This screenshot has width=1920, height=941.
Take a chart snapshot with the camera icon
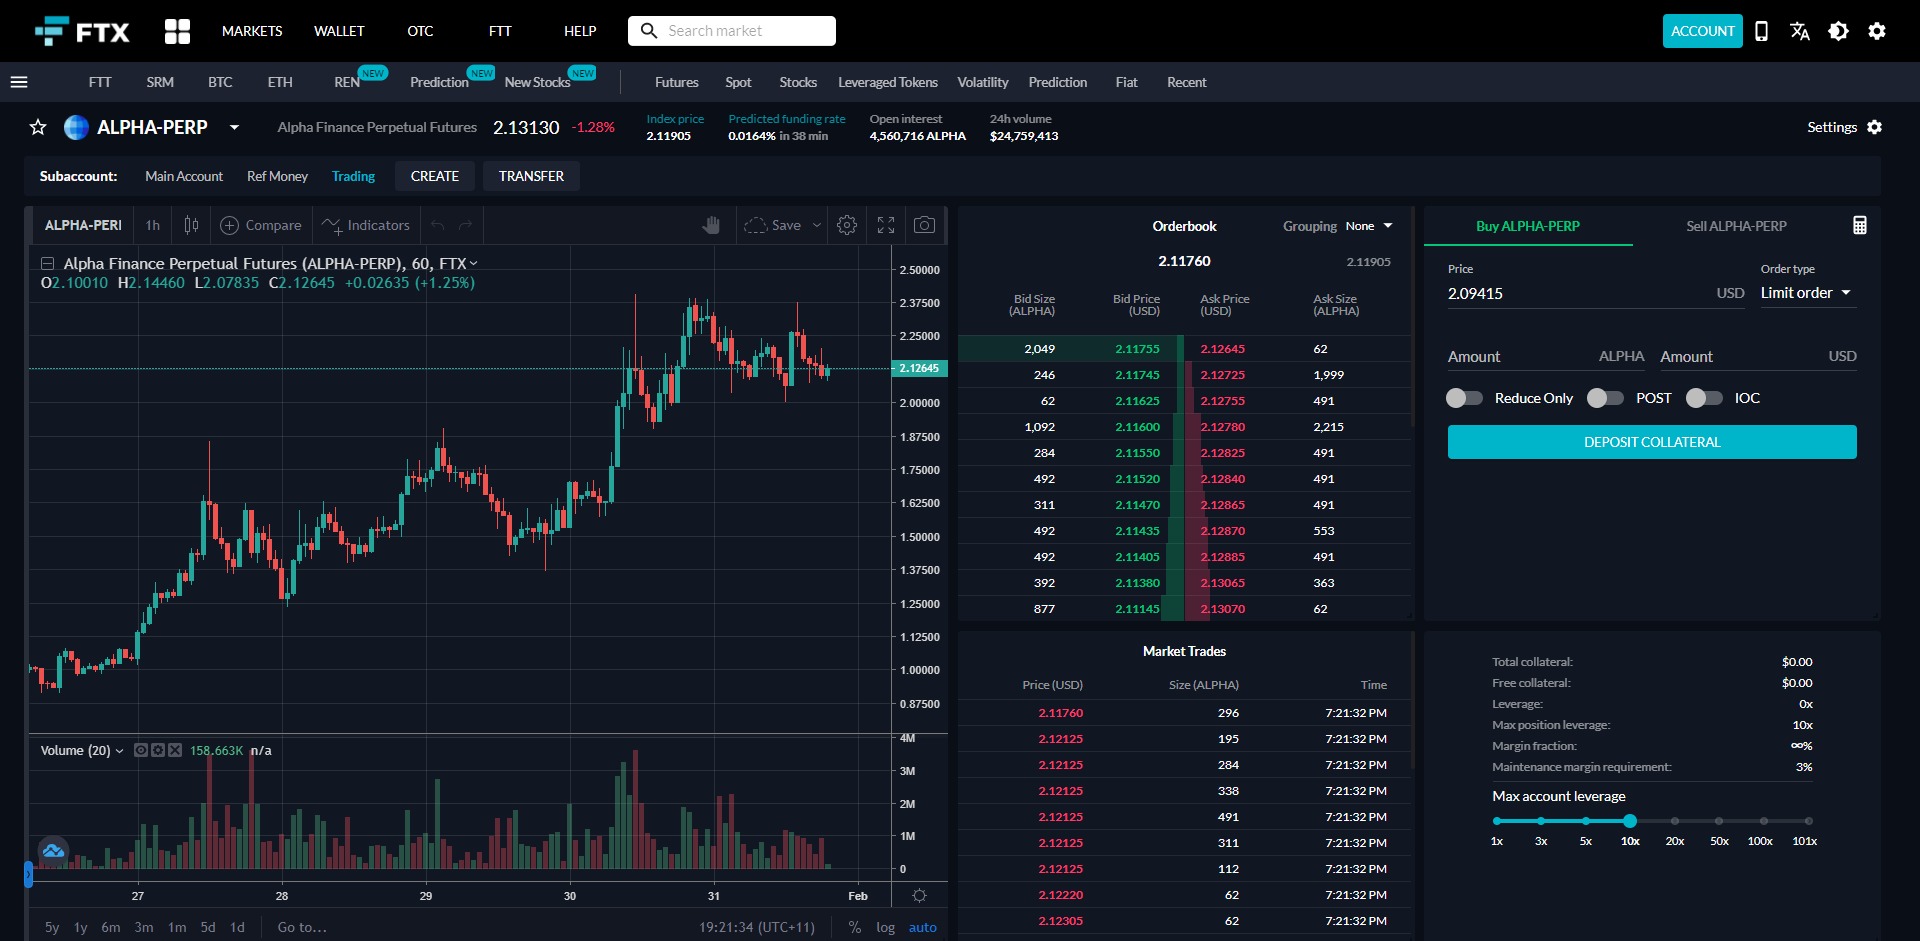click(x=924, y=225)
